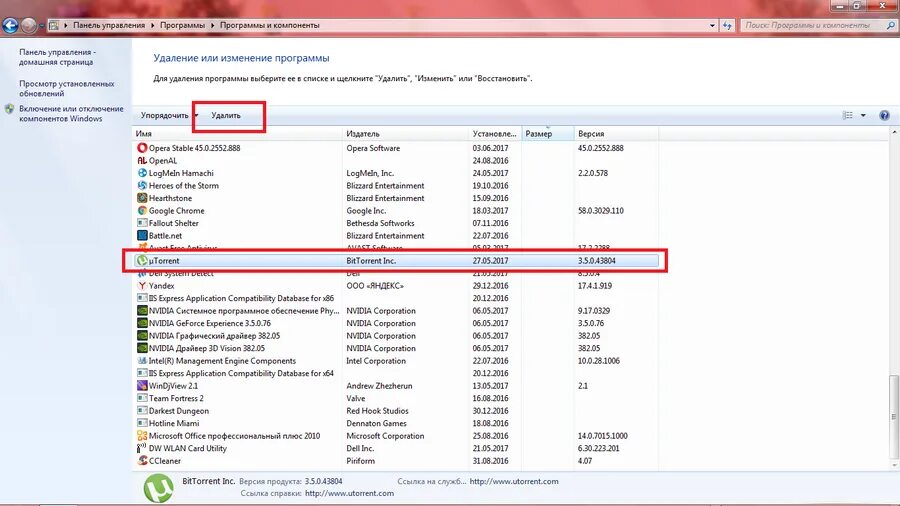Expand the view options dropdown arrow
The width and height of the screenshot is (900, 506).
(x=863, y=115)
